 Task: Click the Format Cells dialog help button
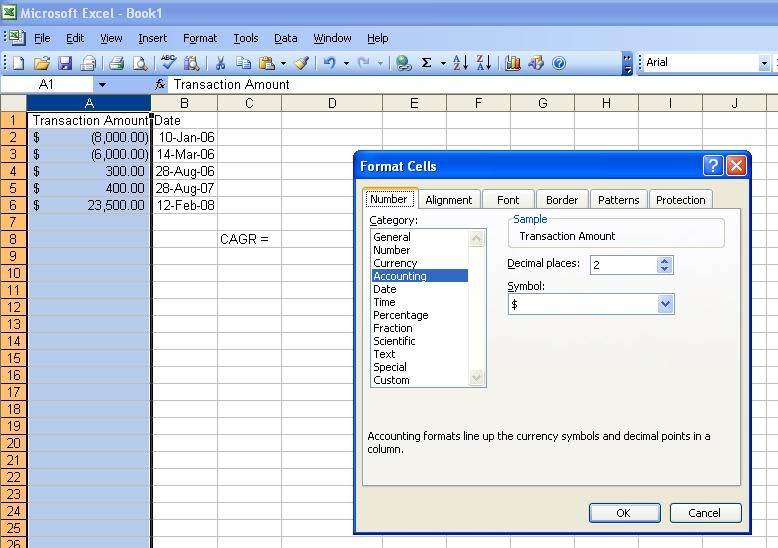[x=713, y=165]
